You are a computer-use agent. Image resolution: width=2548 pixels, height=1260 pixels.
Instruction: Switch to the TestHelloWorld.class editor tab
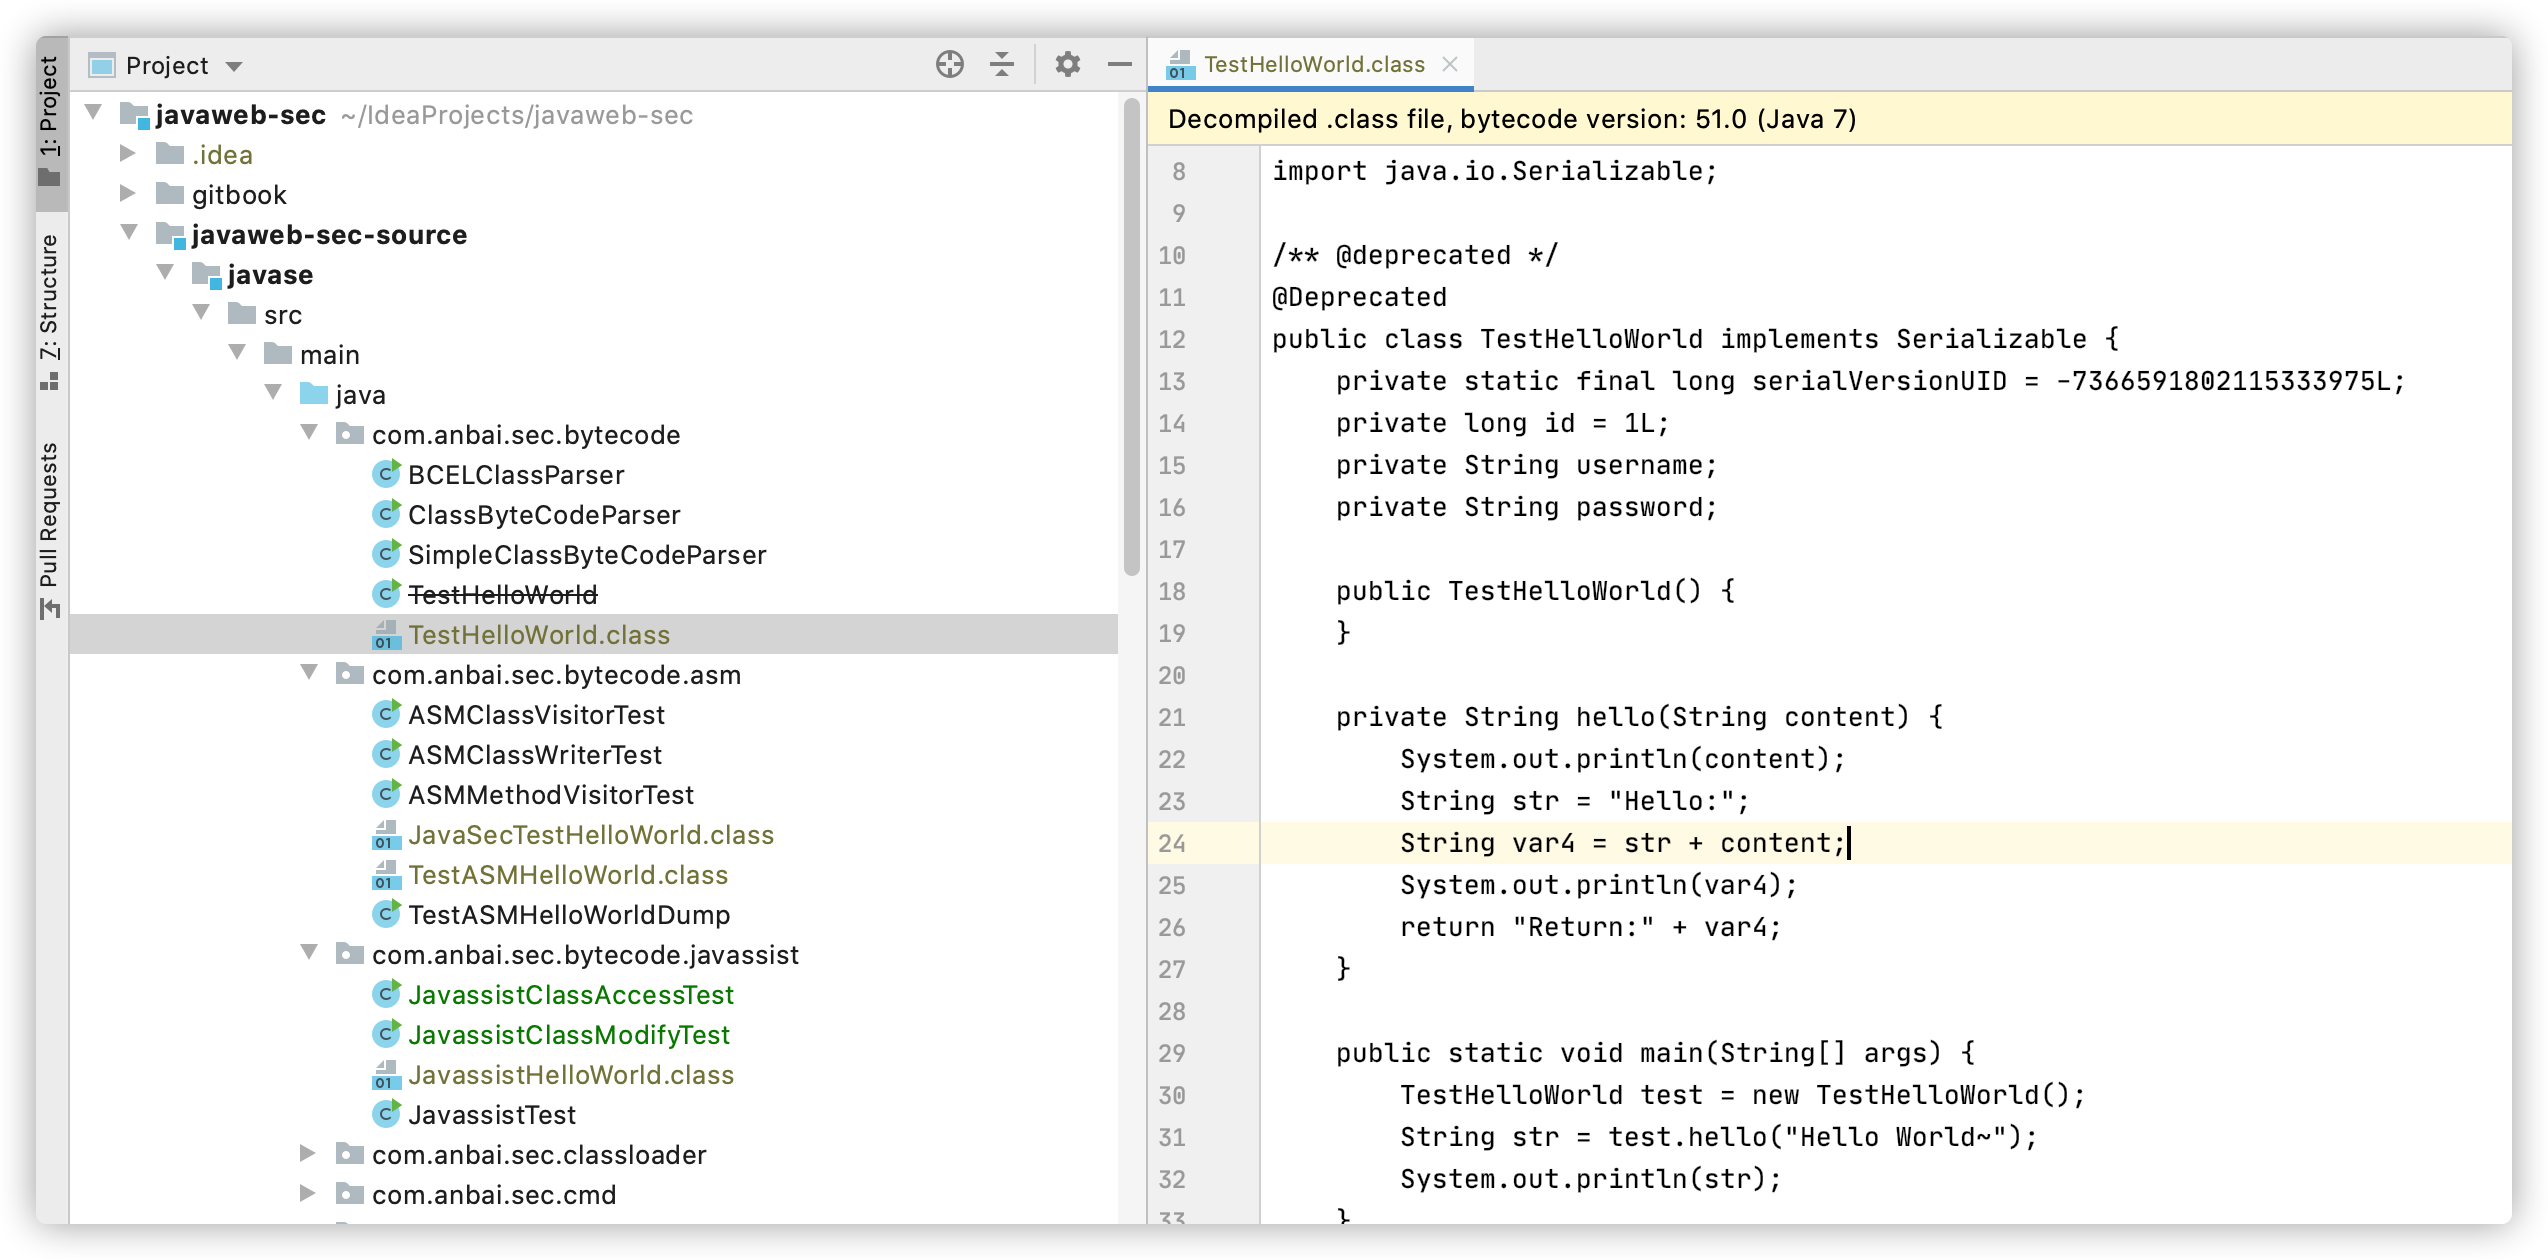pos(1312,65)
